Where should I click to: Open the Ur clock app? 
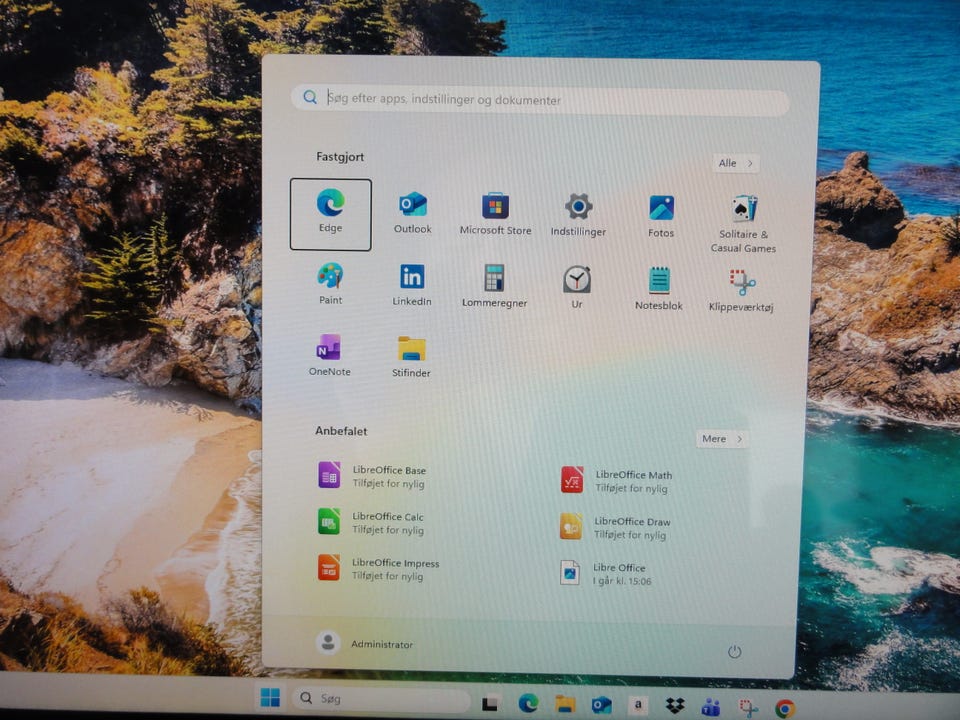tap(577, 286)
